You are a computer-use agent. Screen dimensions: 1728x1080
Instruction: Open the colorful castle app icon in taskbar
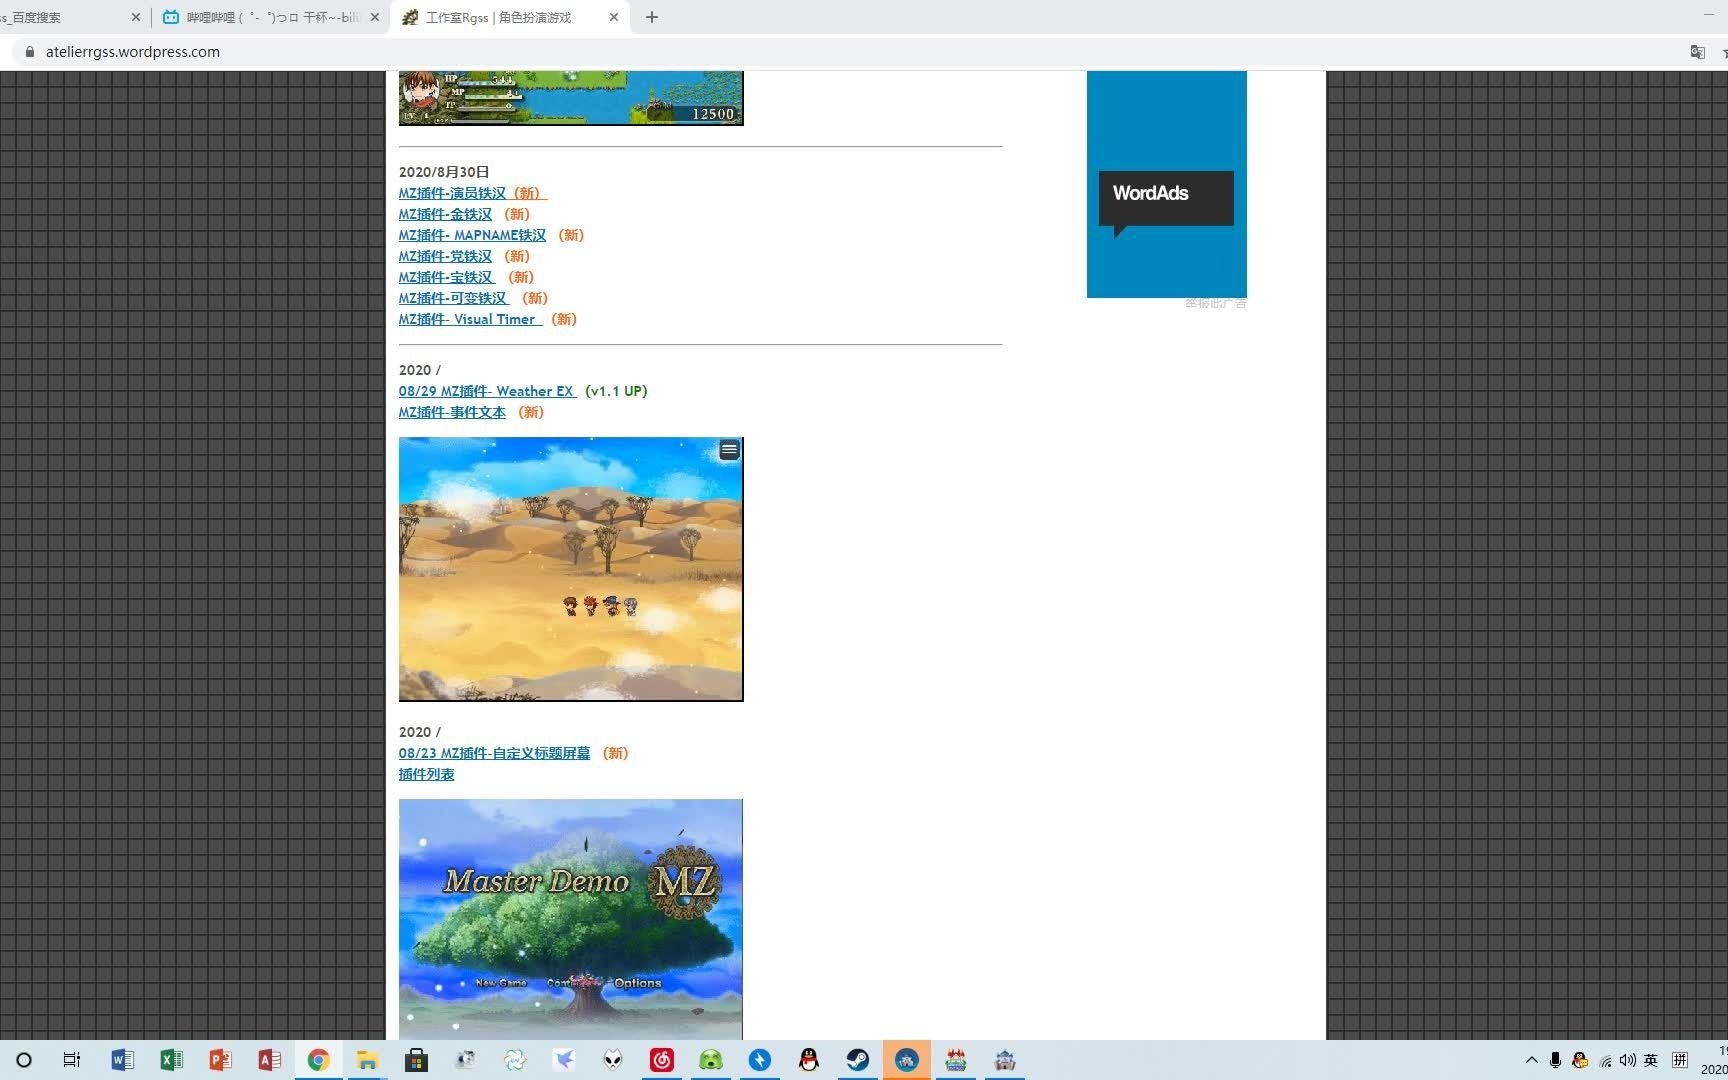coord(955,1060)
